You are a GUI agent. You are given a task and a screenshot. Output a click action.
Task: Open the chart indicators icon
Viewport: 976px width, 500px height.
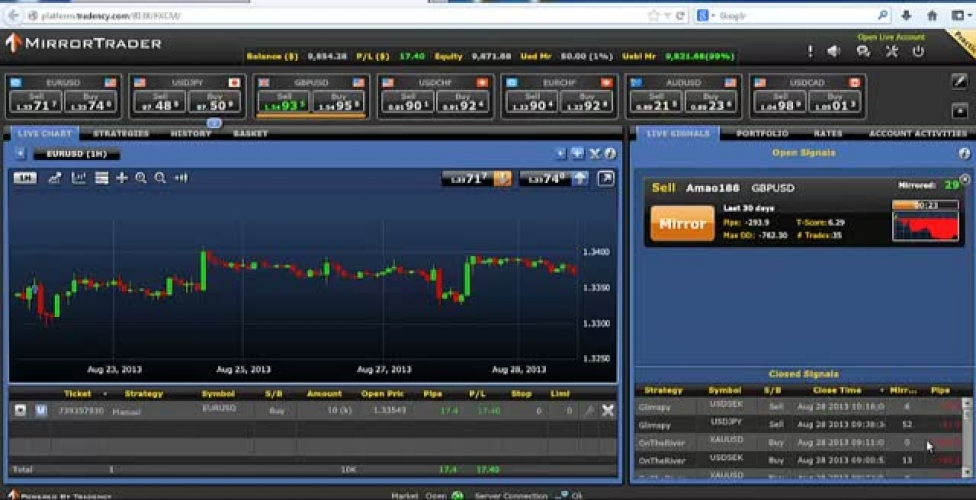[x=78, y=178]
